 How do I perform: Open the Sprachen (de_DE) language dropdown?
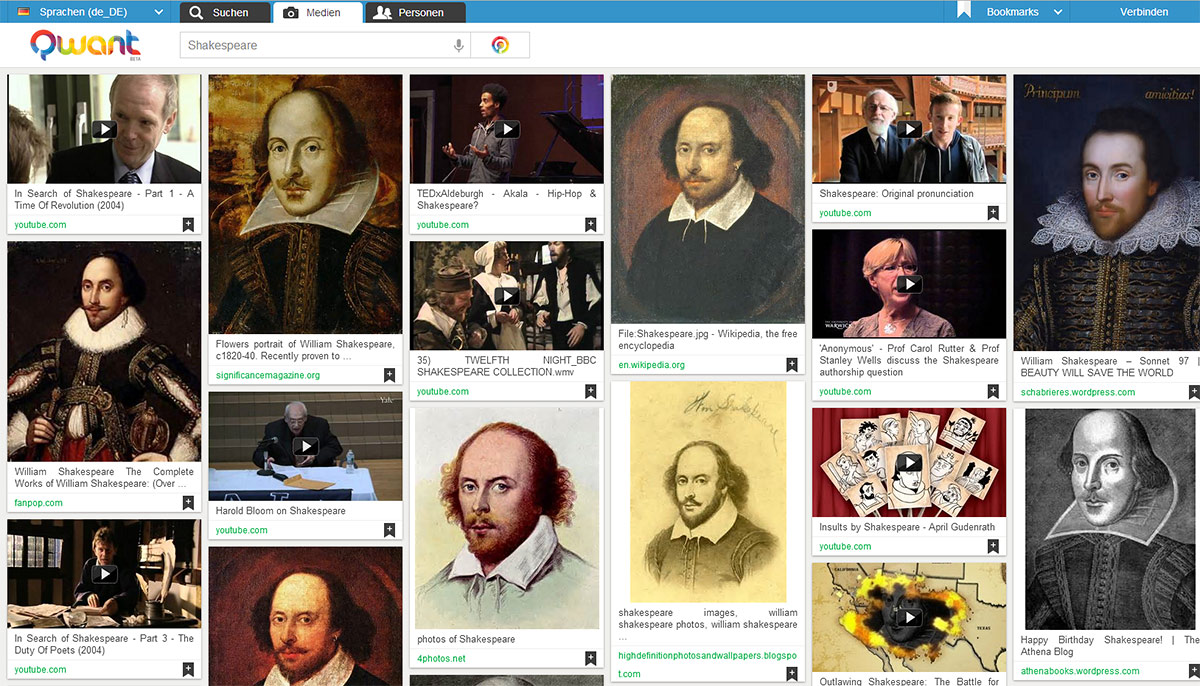pos(91,12)
